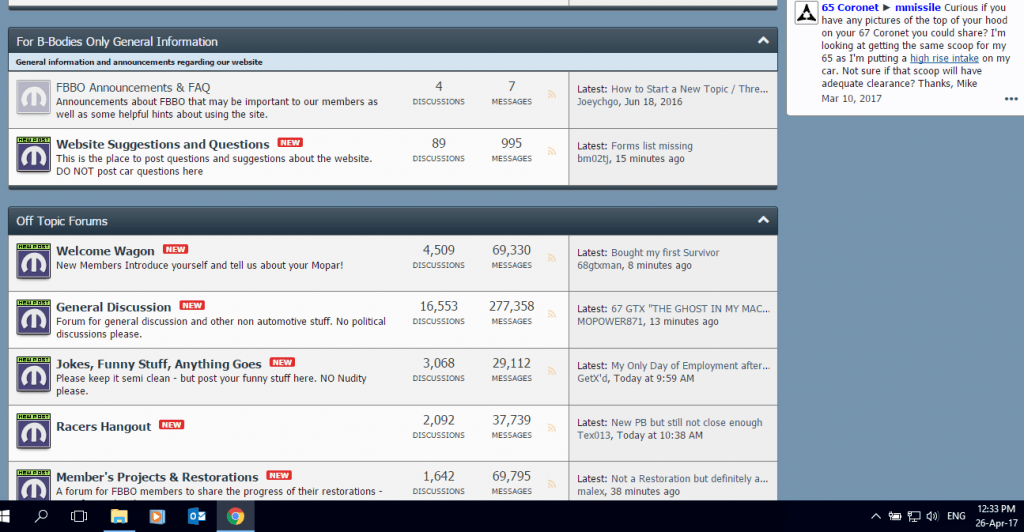1024x532 pixels.
Task: Open Outlook from taskbar
Action: point(197,516)
